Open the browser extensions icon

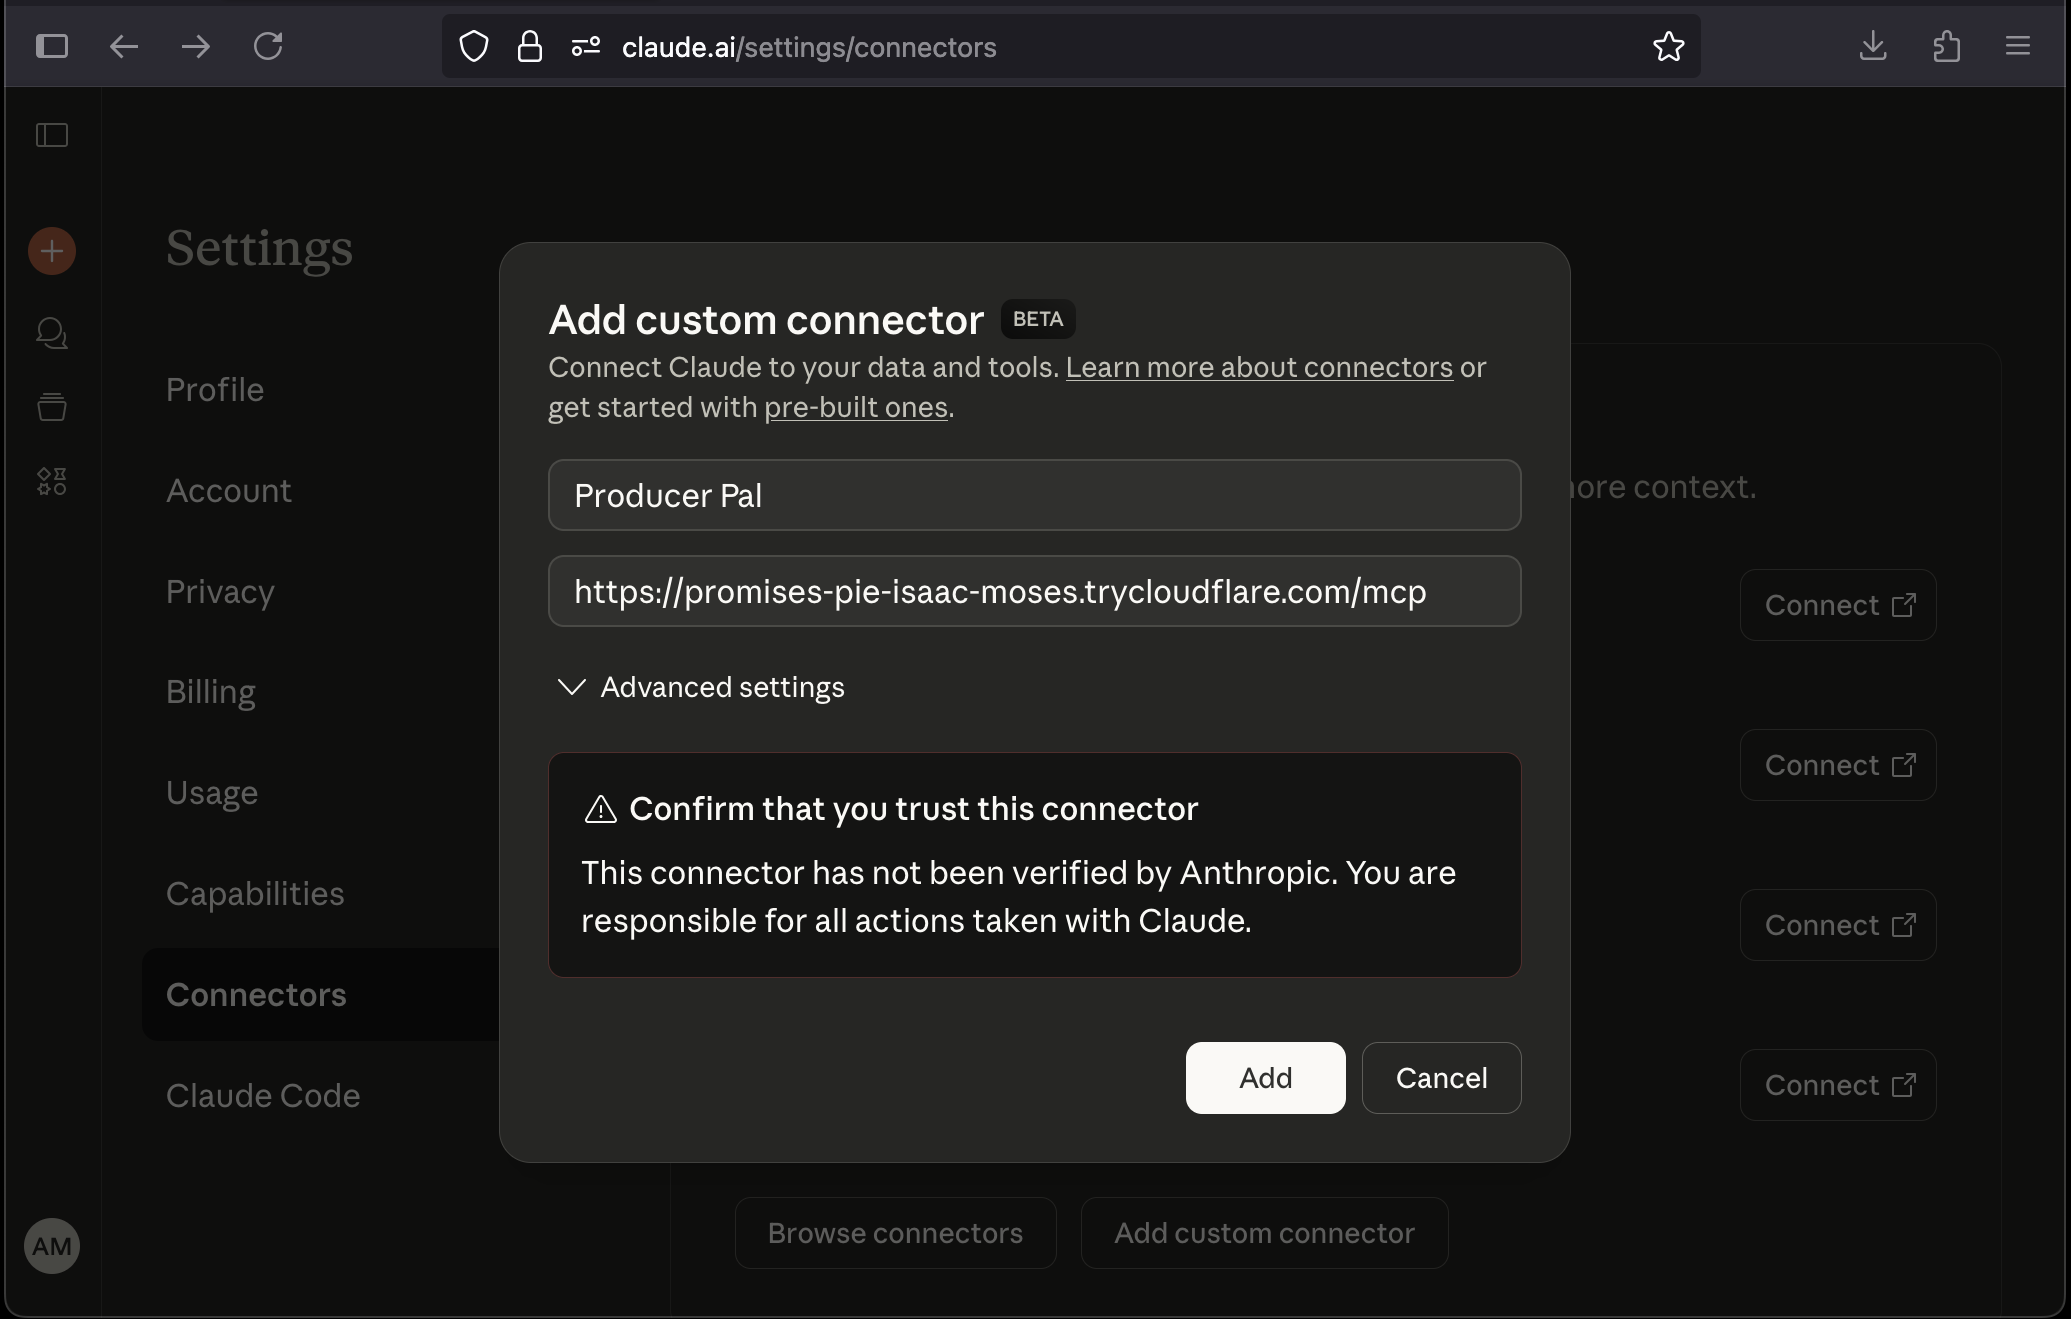pos(1947,46)
